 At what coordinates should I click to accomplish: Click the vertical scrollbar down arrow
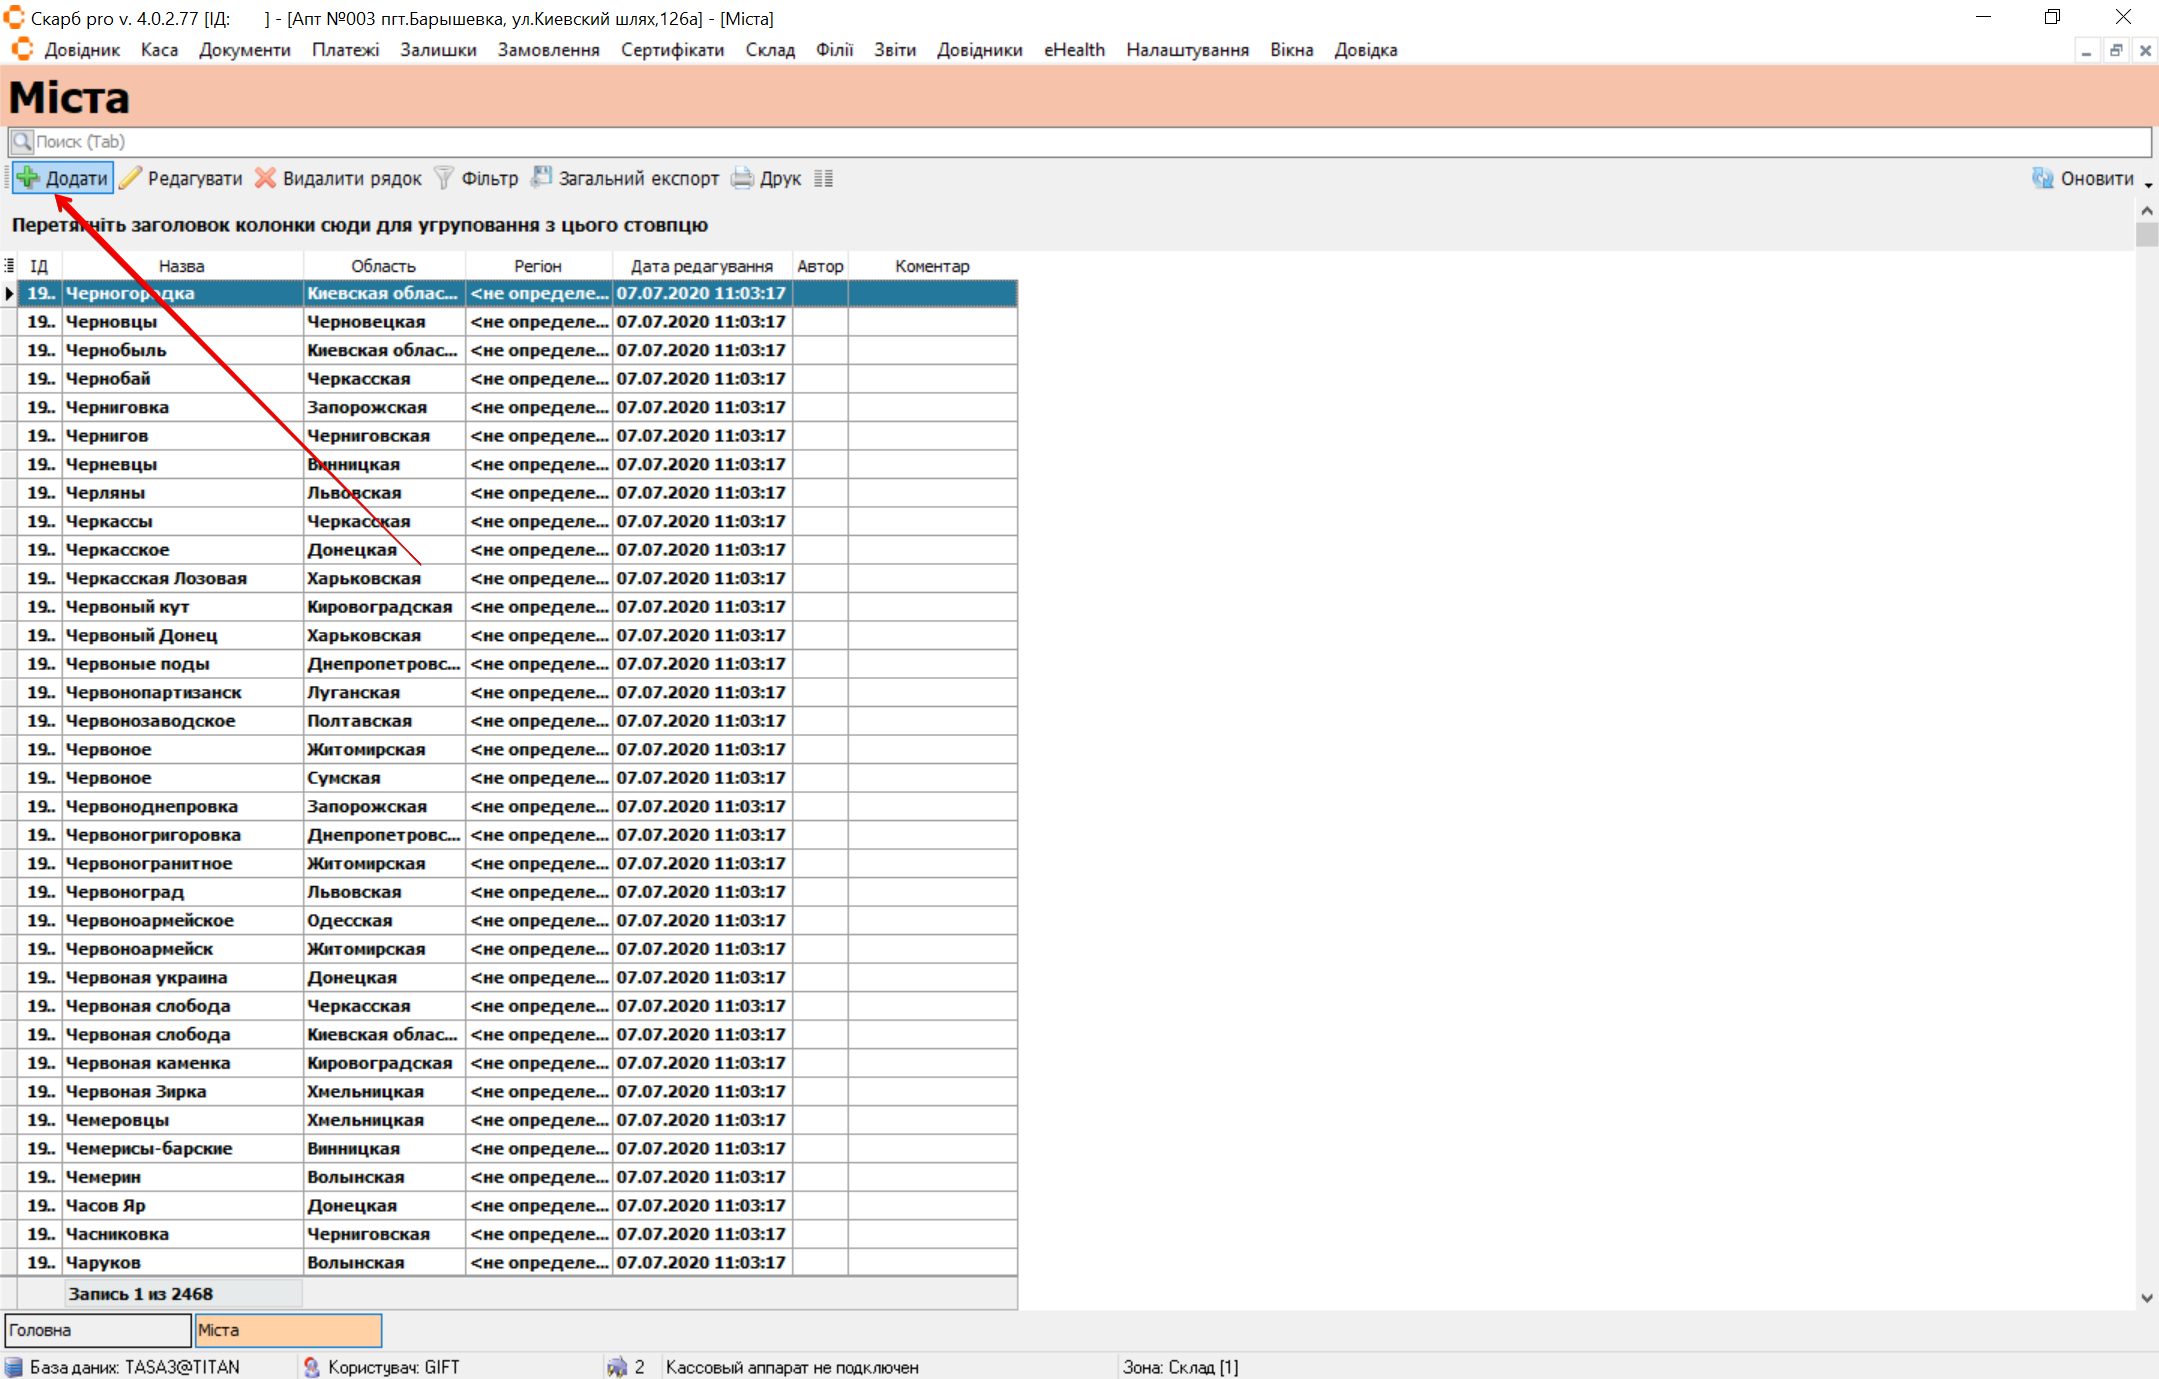point(2146,1298)
